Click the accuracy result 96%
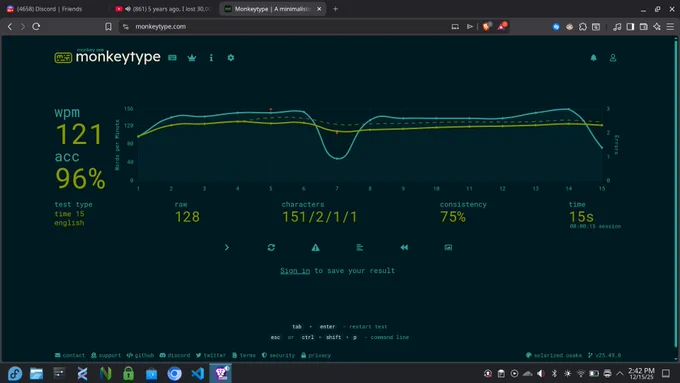Screen dimensions: 680x383 [x=80, y=178]
